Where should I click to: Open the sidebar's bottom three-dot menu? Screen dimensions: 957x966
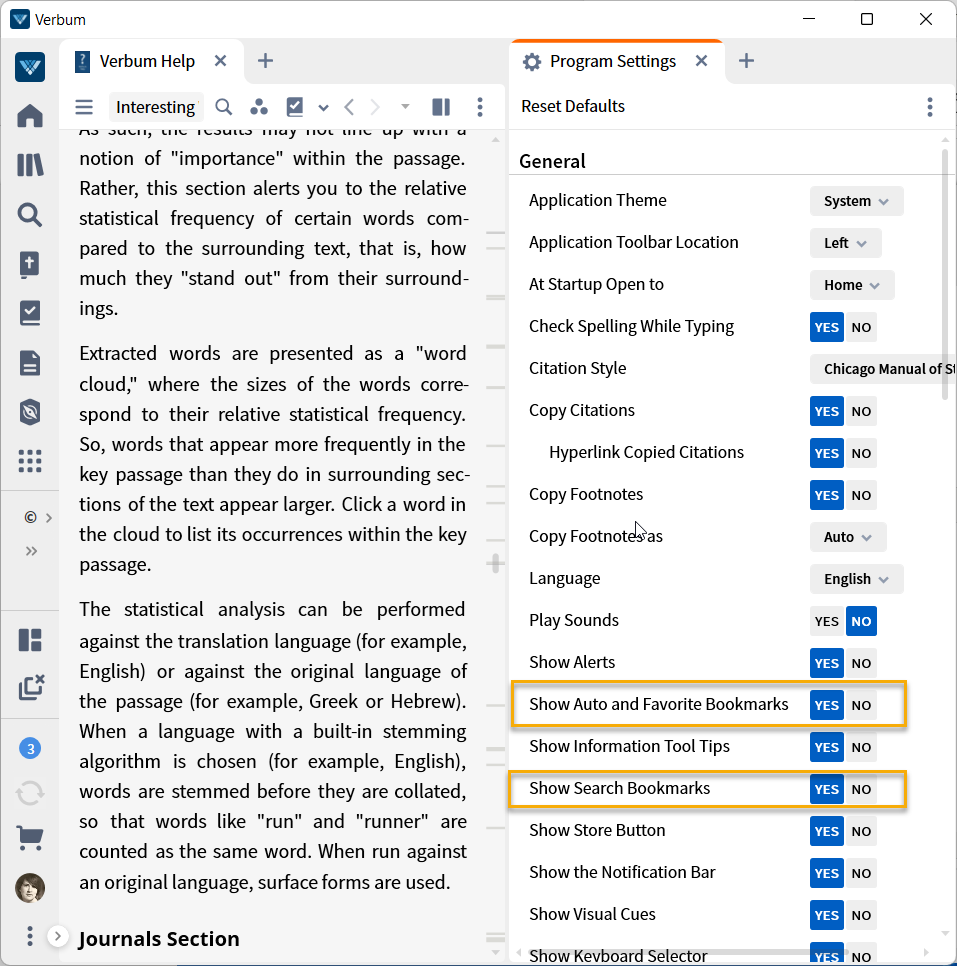point(30,936)
